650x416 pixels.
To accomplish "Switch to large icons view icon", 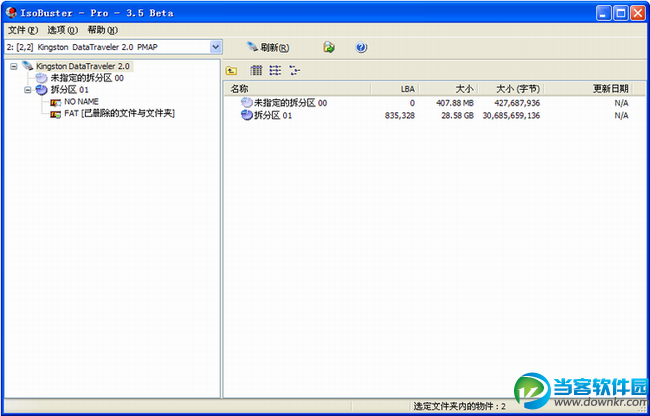I will [x=256, y=70].
